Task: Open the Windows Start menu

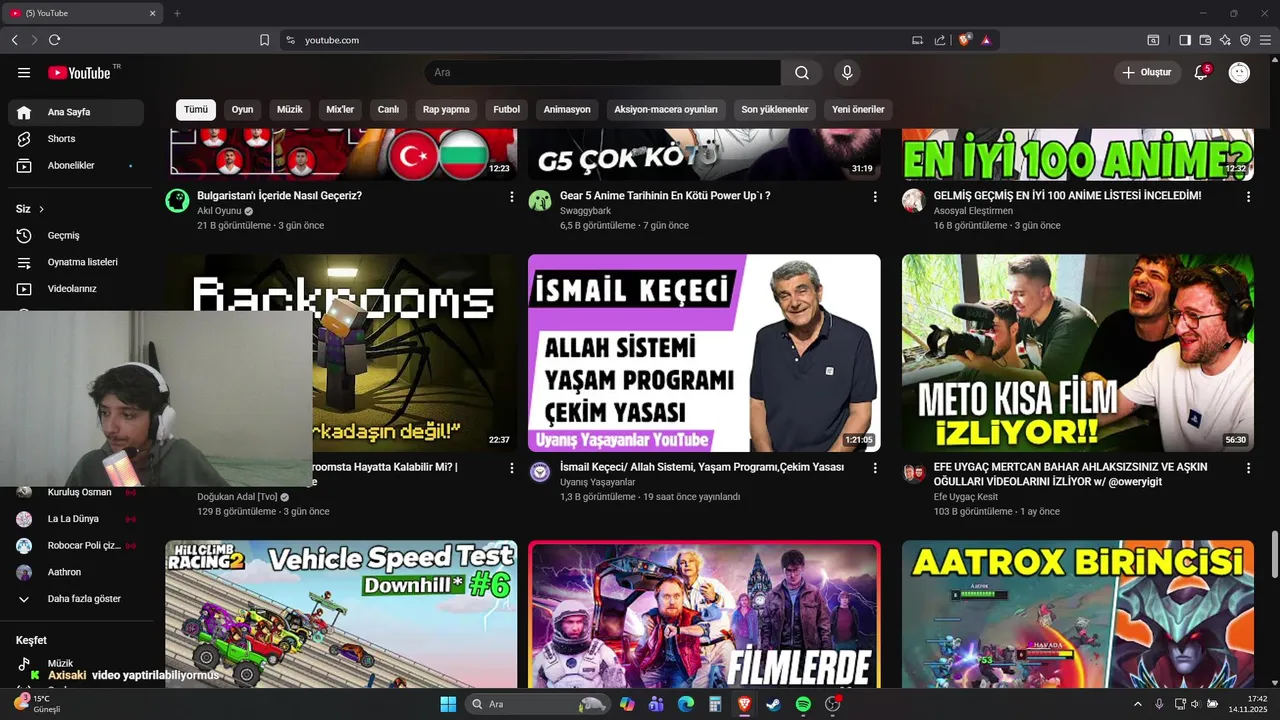Action: [x=447, y=704]
